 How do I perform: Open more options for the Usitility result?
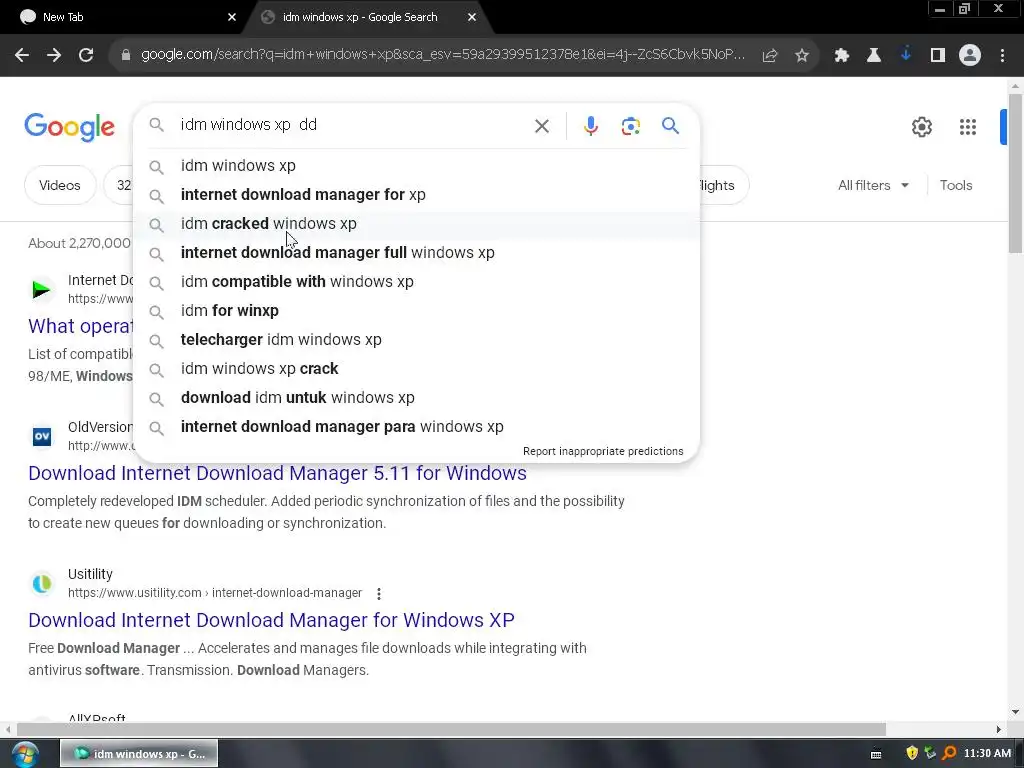tap(379, 593)
